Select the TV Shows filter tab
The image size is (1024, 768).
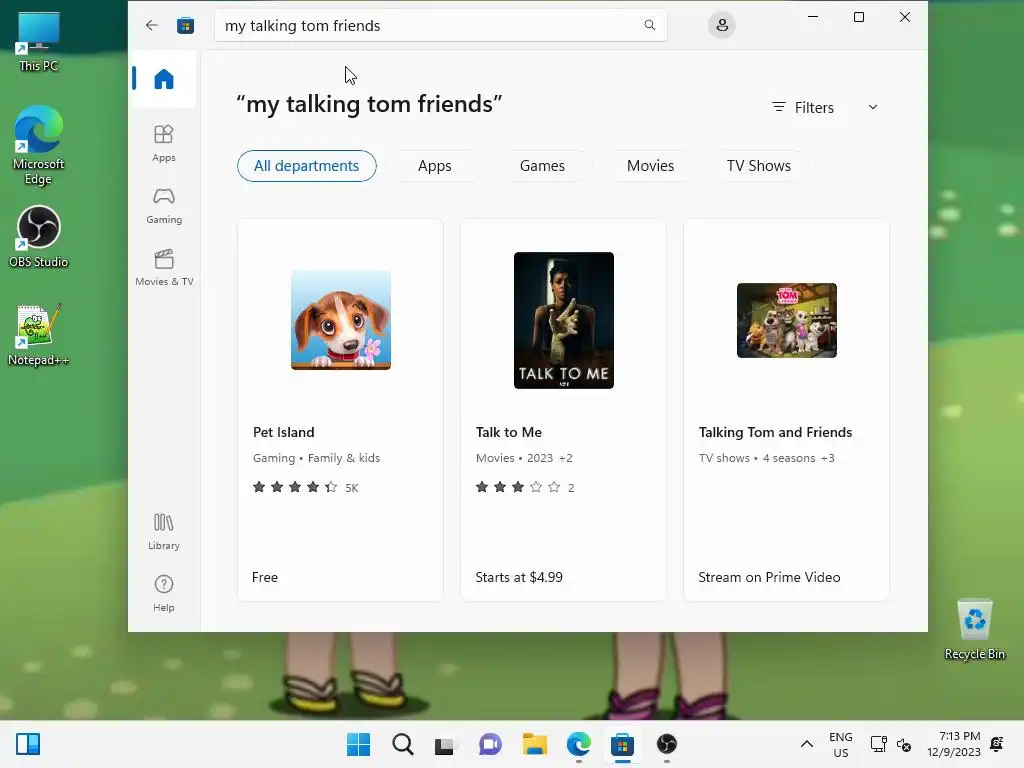point(759,166)
